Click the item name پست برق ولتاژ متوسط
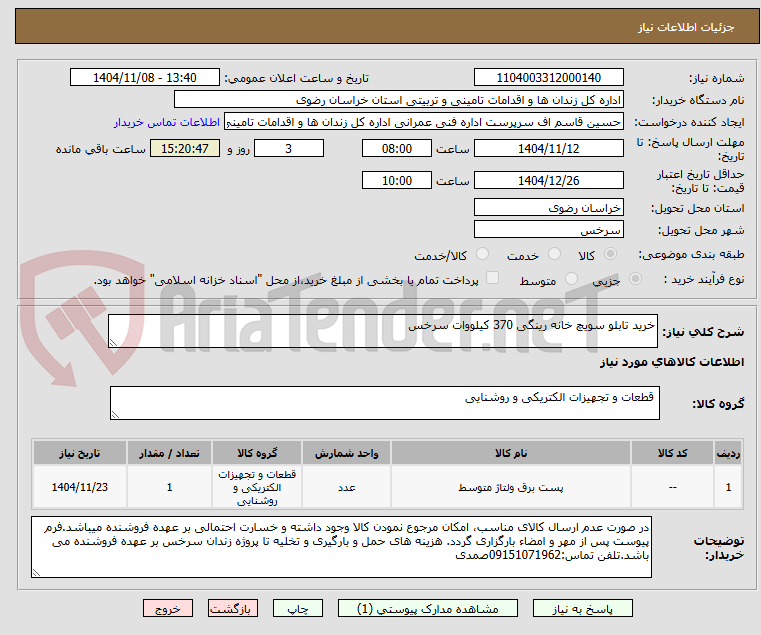761x635 pixels. point(511,487)
